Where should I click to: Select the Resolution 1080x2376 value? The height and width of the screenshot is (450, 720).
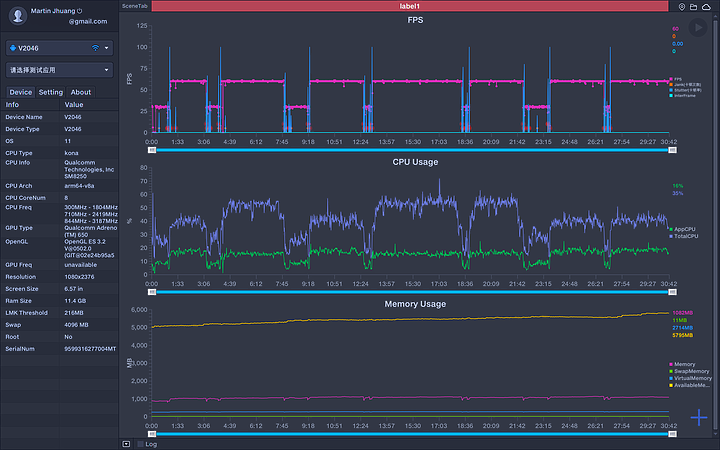click(x=79, y=277)
